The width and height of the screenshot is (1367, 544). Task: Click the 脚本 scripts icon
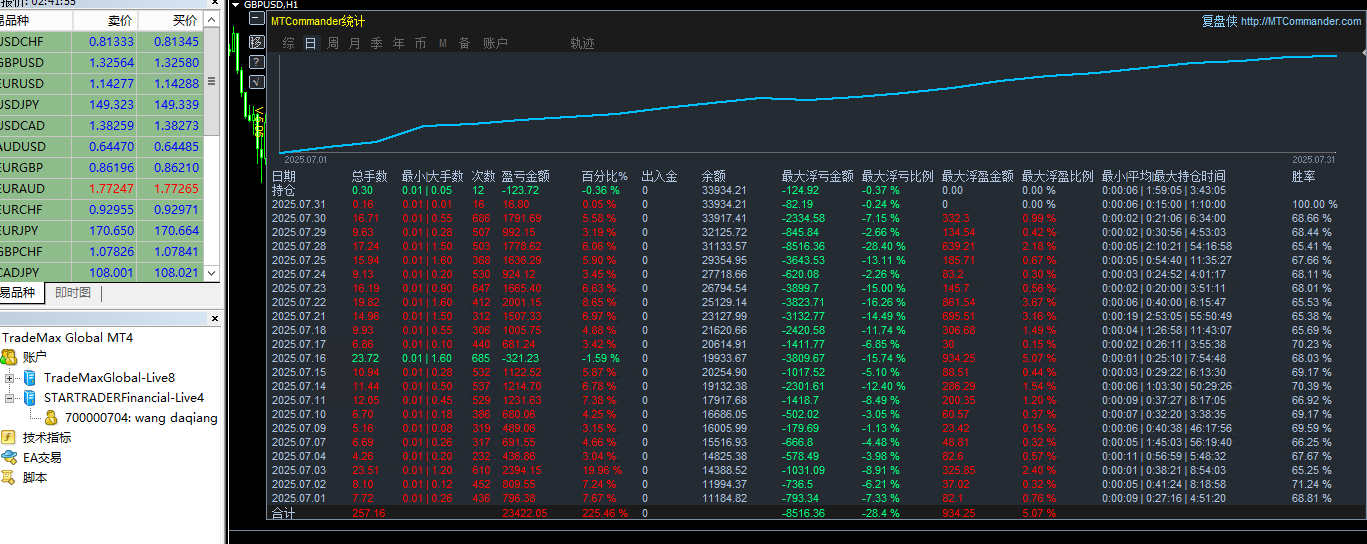coord(9,477)
